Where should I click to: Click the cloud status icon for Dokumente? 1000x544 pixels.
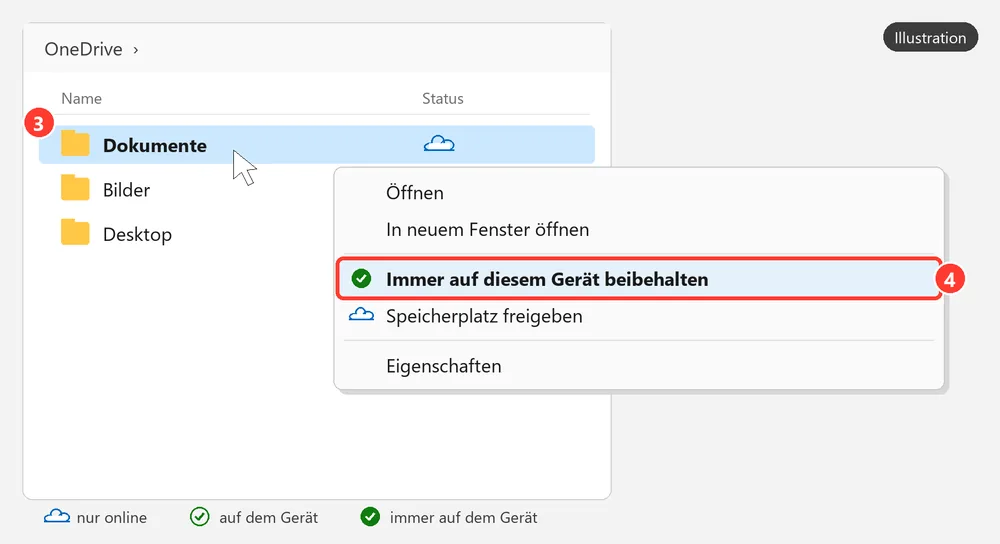[x=439, y=144]
